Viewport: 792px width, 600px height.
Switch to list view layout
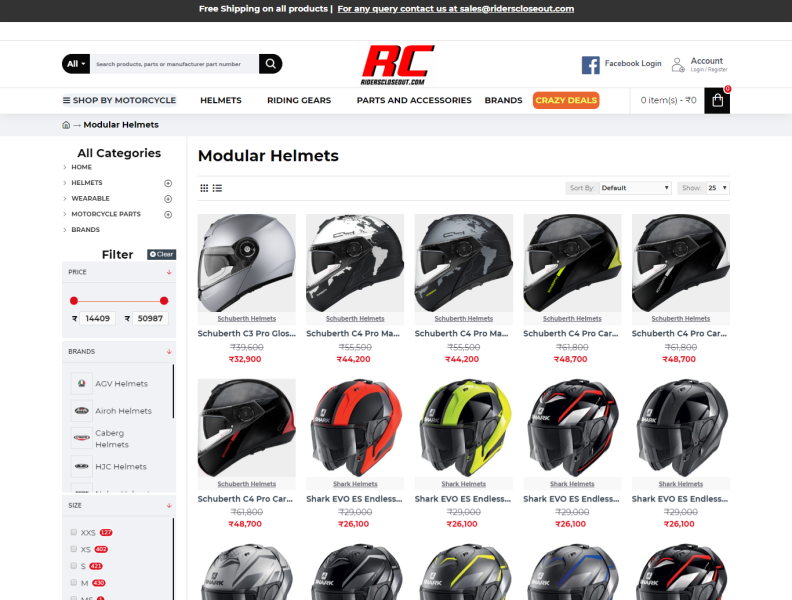(x=217, y=188)
